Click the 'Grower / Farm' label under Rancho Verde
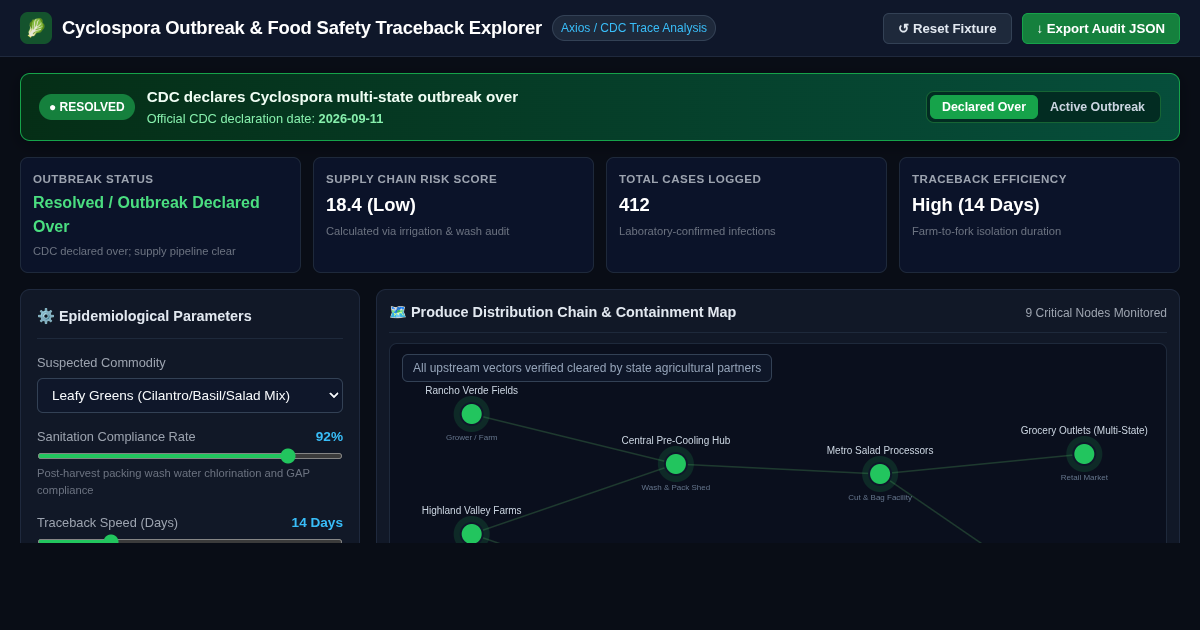This screenshot has height=630, width=1200. tap(472, 438)
